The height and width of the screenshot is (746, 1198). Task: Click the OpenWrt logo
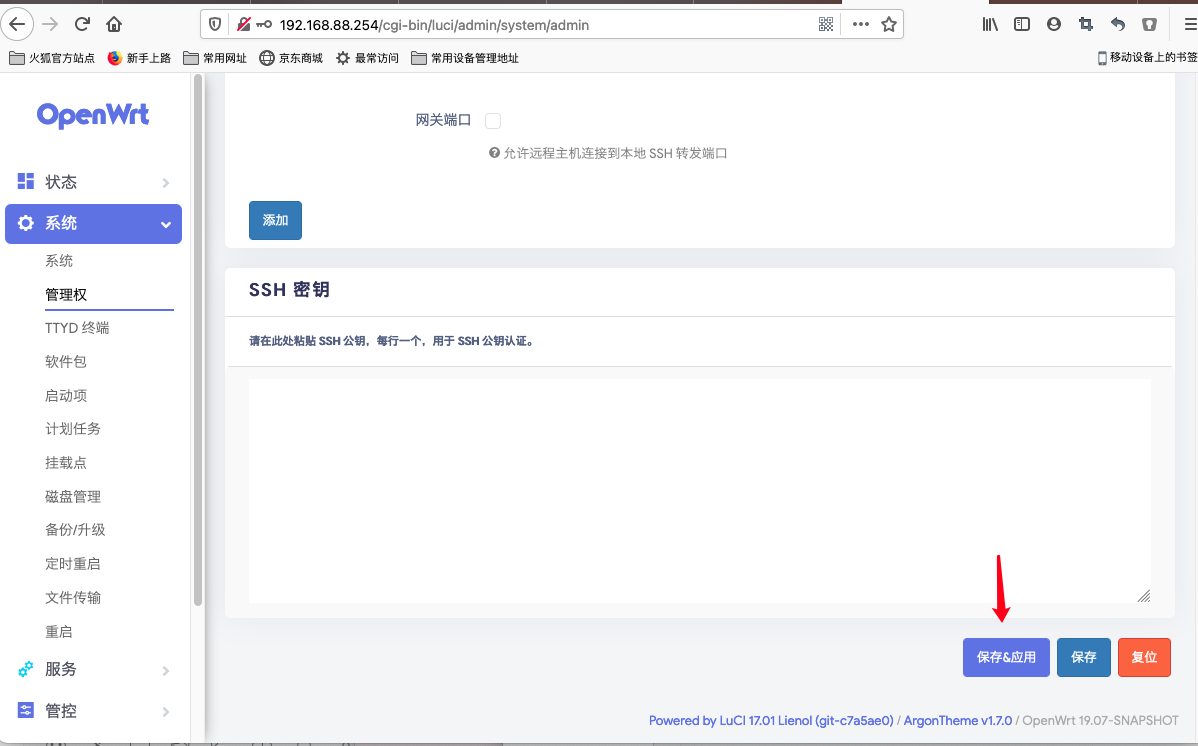pyautogui.click(x=93, y=115)
